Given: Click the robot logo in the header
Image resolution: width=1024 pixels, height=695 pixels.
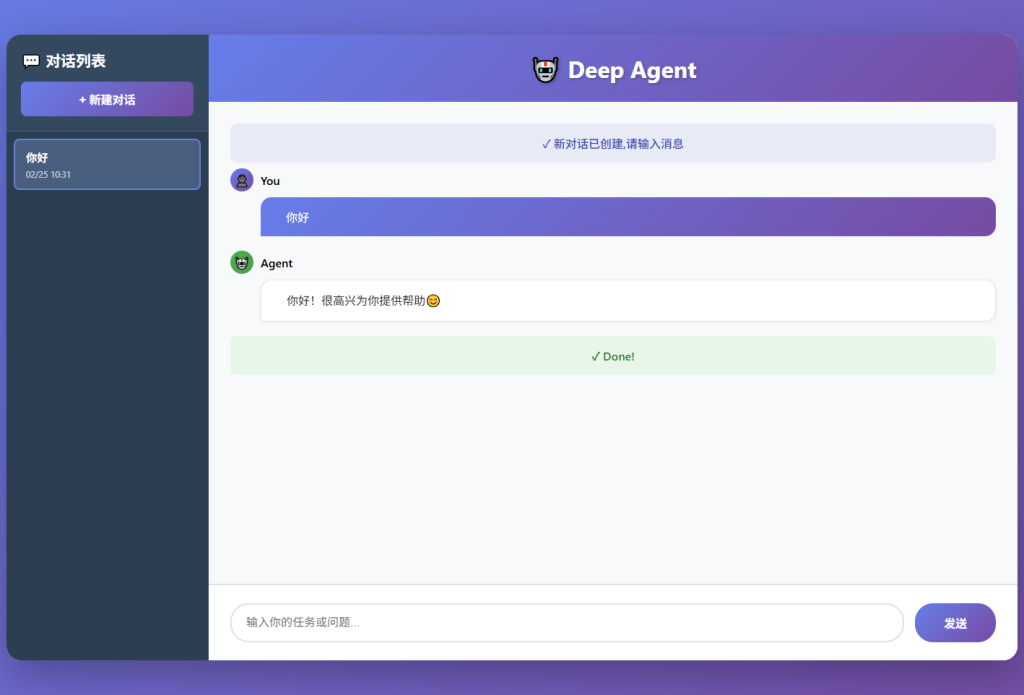Looking at the screenshot, I should (x=545, y=70).
